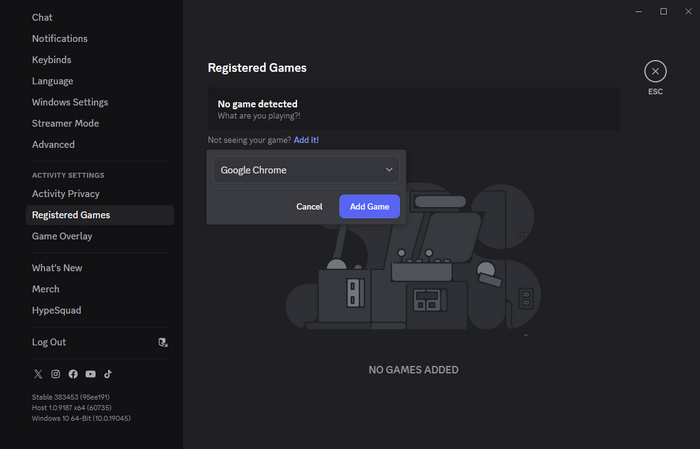This screenshot has height=449, width=700.
Task: Open Discord's YouTube social link
Action: click(x=91, y=374)
